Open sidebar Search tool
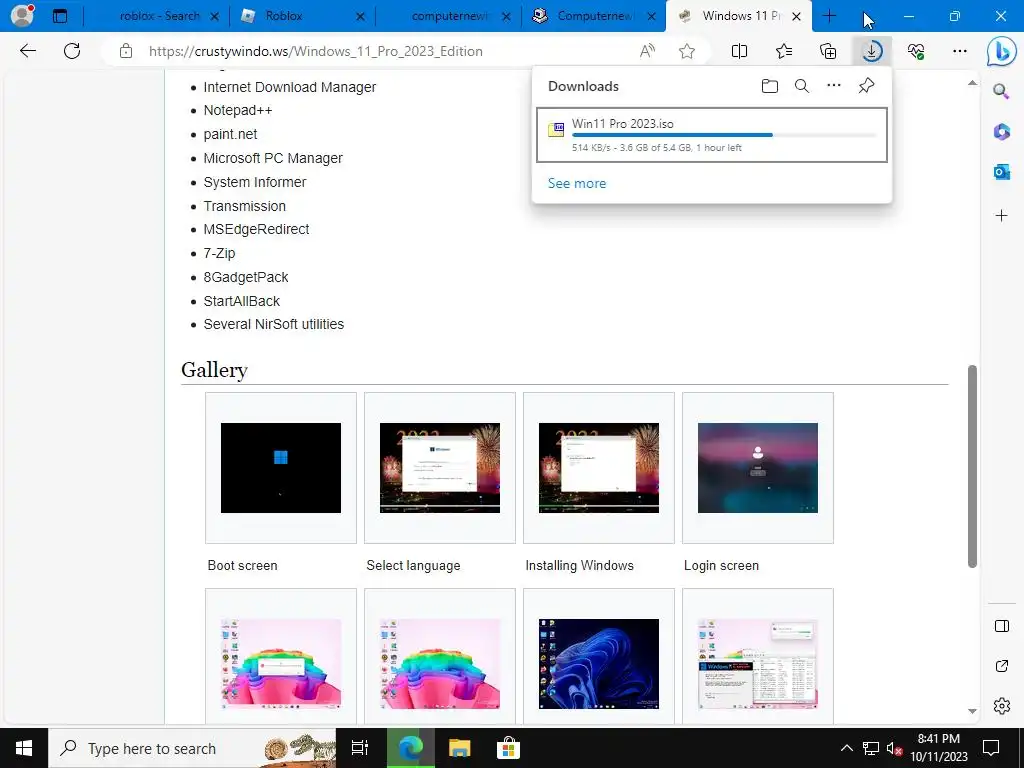Viewport: 1024px width, 768px height. [1001, 91]
